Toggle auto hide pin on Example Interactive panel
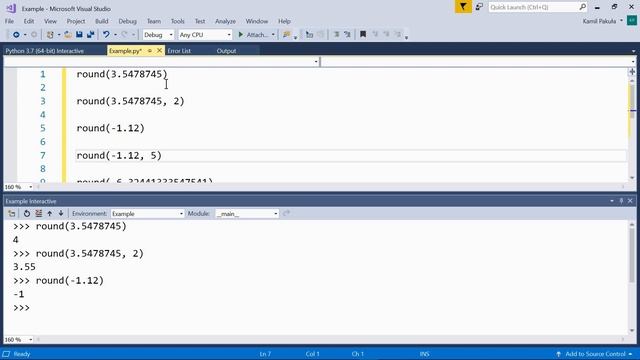The image size is (640, 360). point(621,201)
